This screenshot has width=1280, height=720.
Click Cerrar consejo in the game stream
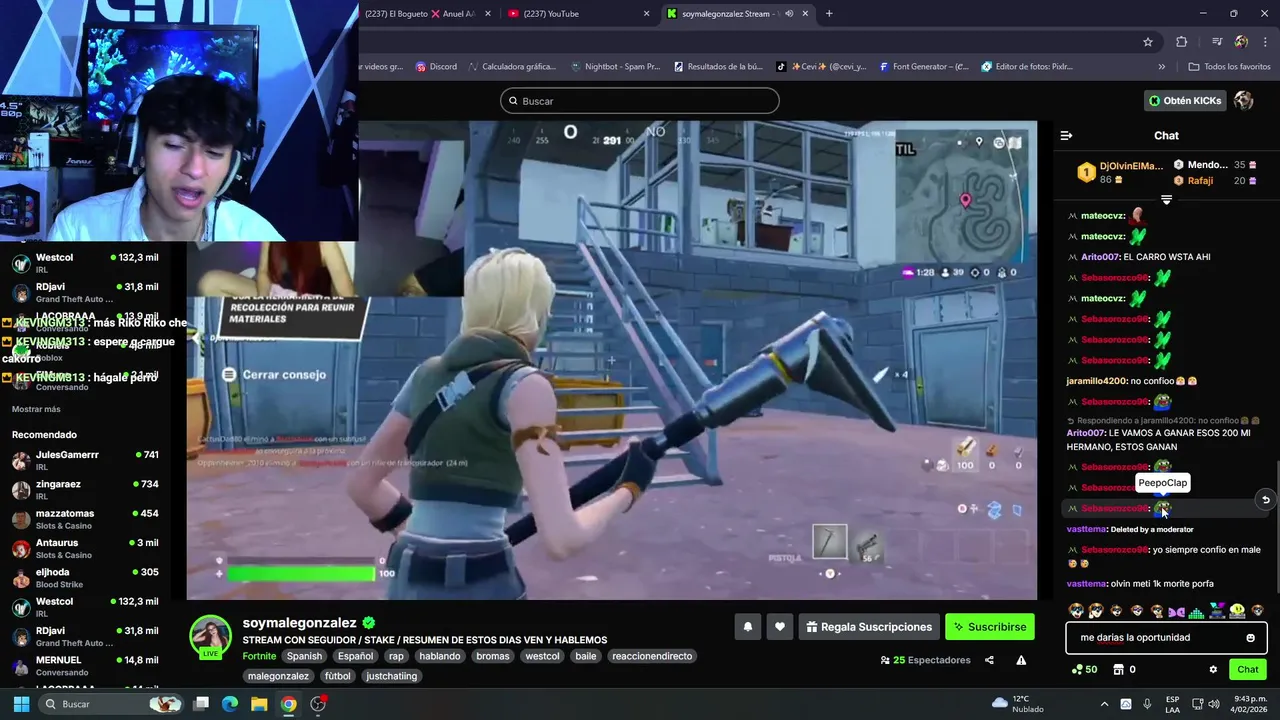pos(275,375)
